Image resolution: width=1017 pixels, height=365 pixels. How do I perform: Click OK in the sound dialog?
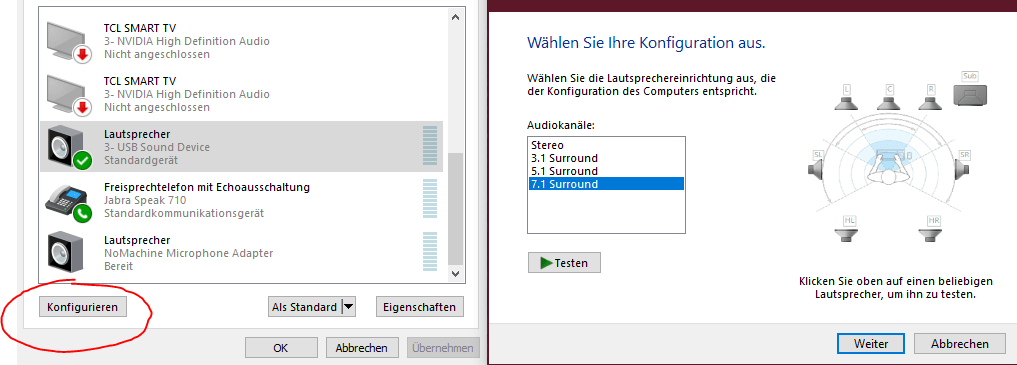click(280, 348)
